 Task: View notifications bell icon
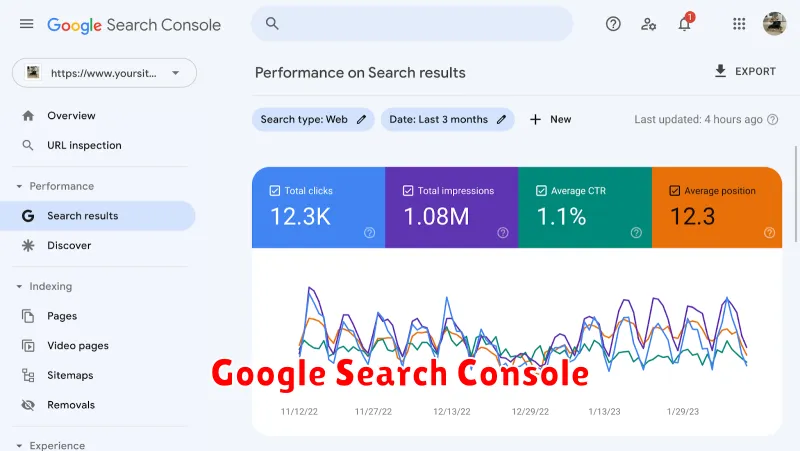tap(684, 23)
